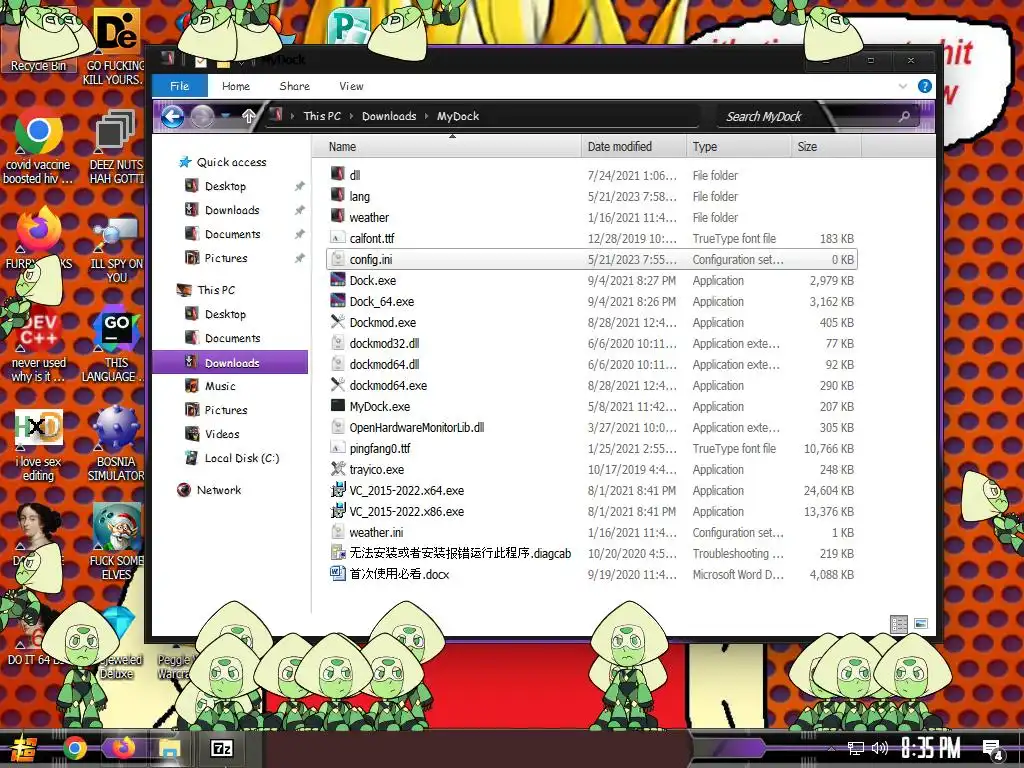Viewport: 1024px width, 768px height.
Task: Sort files by Date modified column
Action: tap(633, 146)
